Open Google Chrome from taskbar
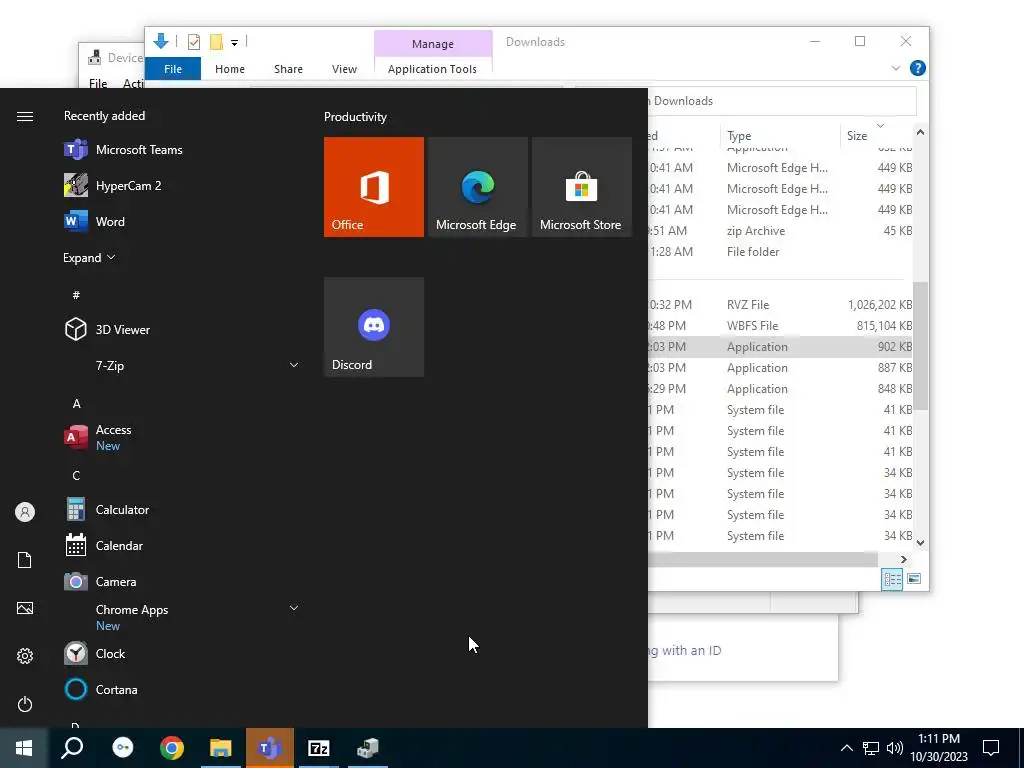Image resolution: width=1024 pixels, height=768 pixels. pyautogui.click(x=172, y=748)
